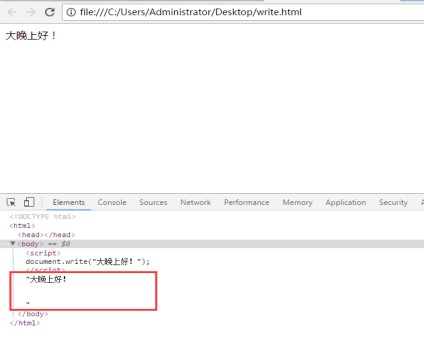
Task: Select the <body> node row
Action: point(212,244)
